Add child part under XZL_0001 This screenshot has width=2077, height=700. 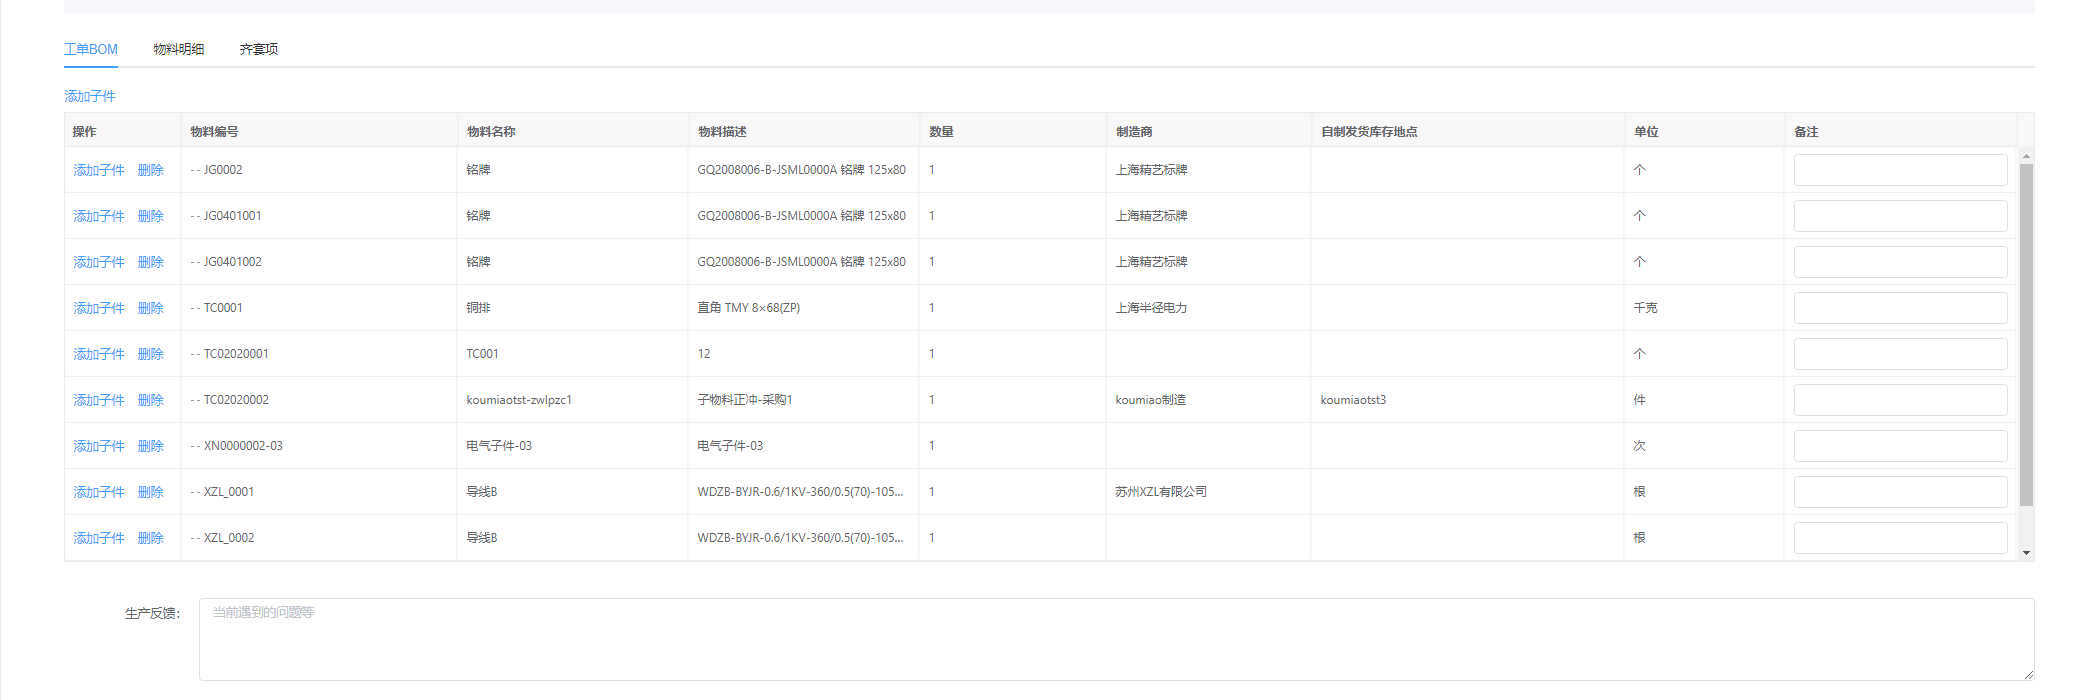99,492
